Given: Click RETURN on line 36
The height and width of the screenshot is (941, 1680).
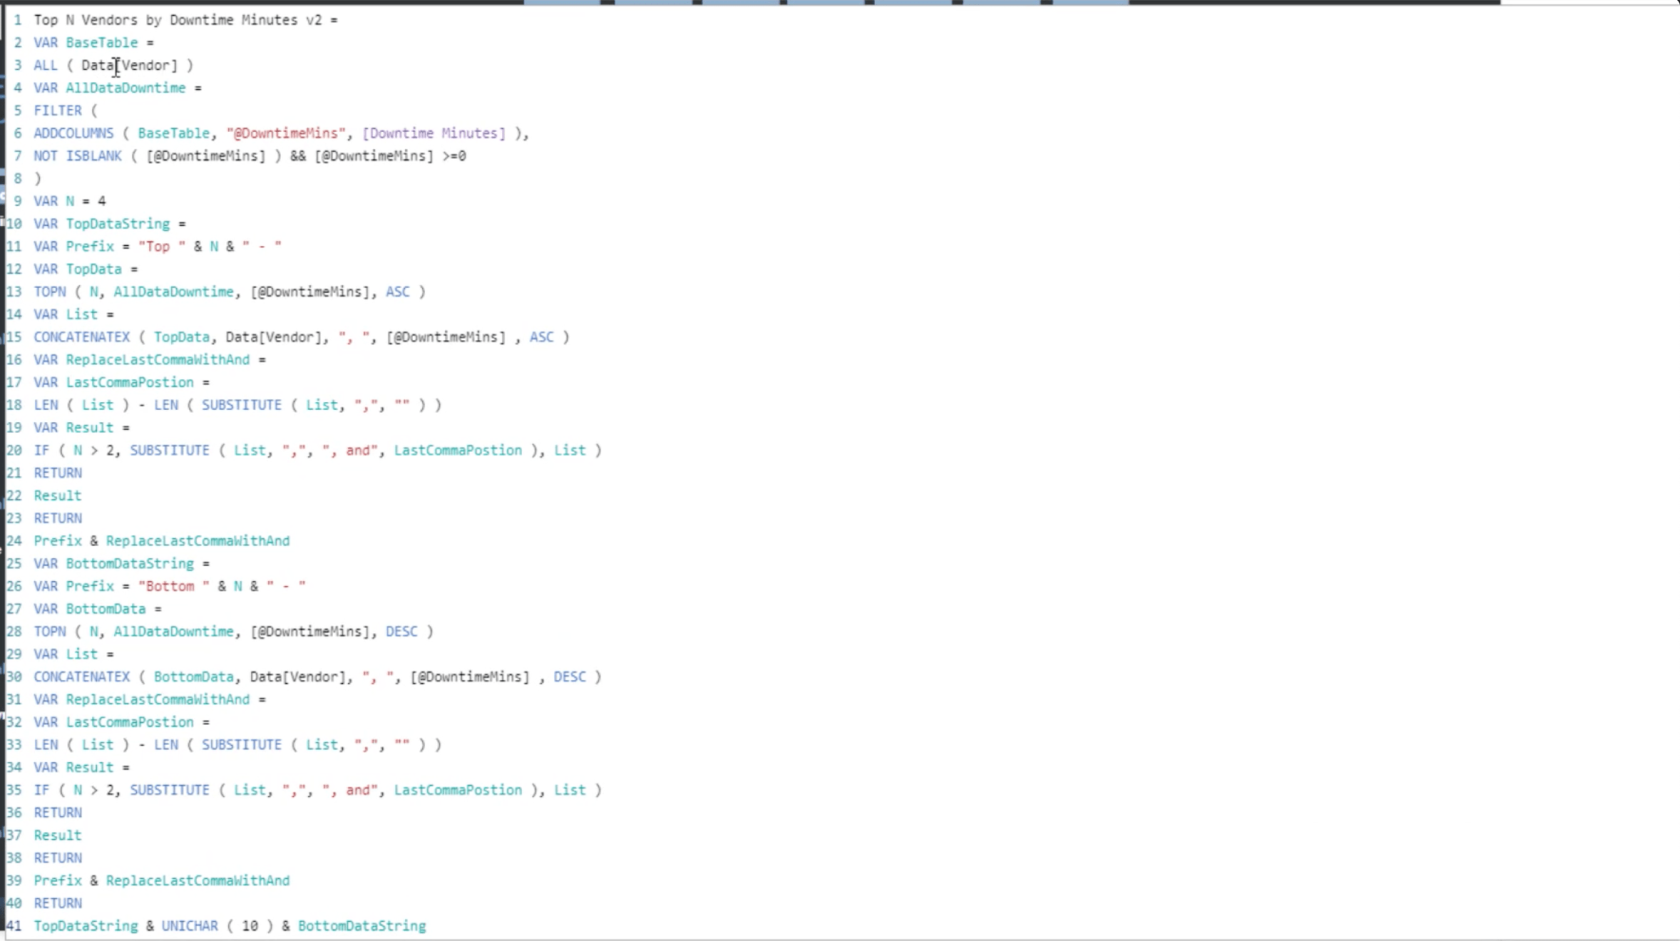Looking at the screenshot, I should [58, 813].
